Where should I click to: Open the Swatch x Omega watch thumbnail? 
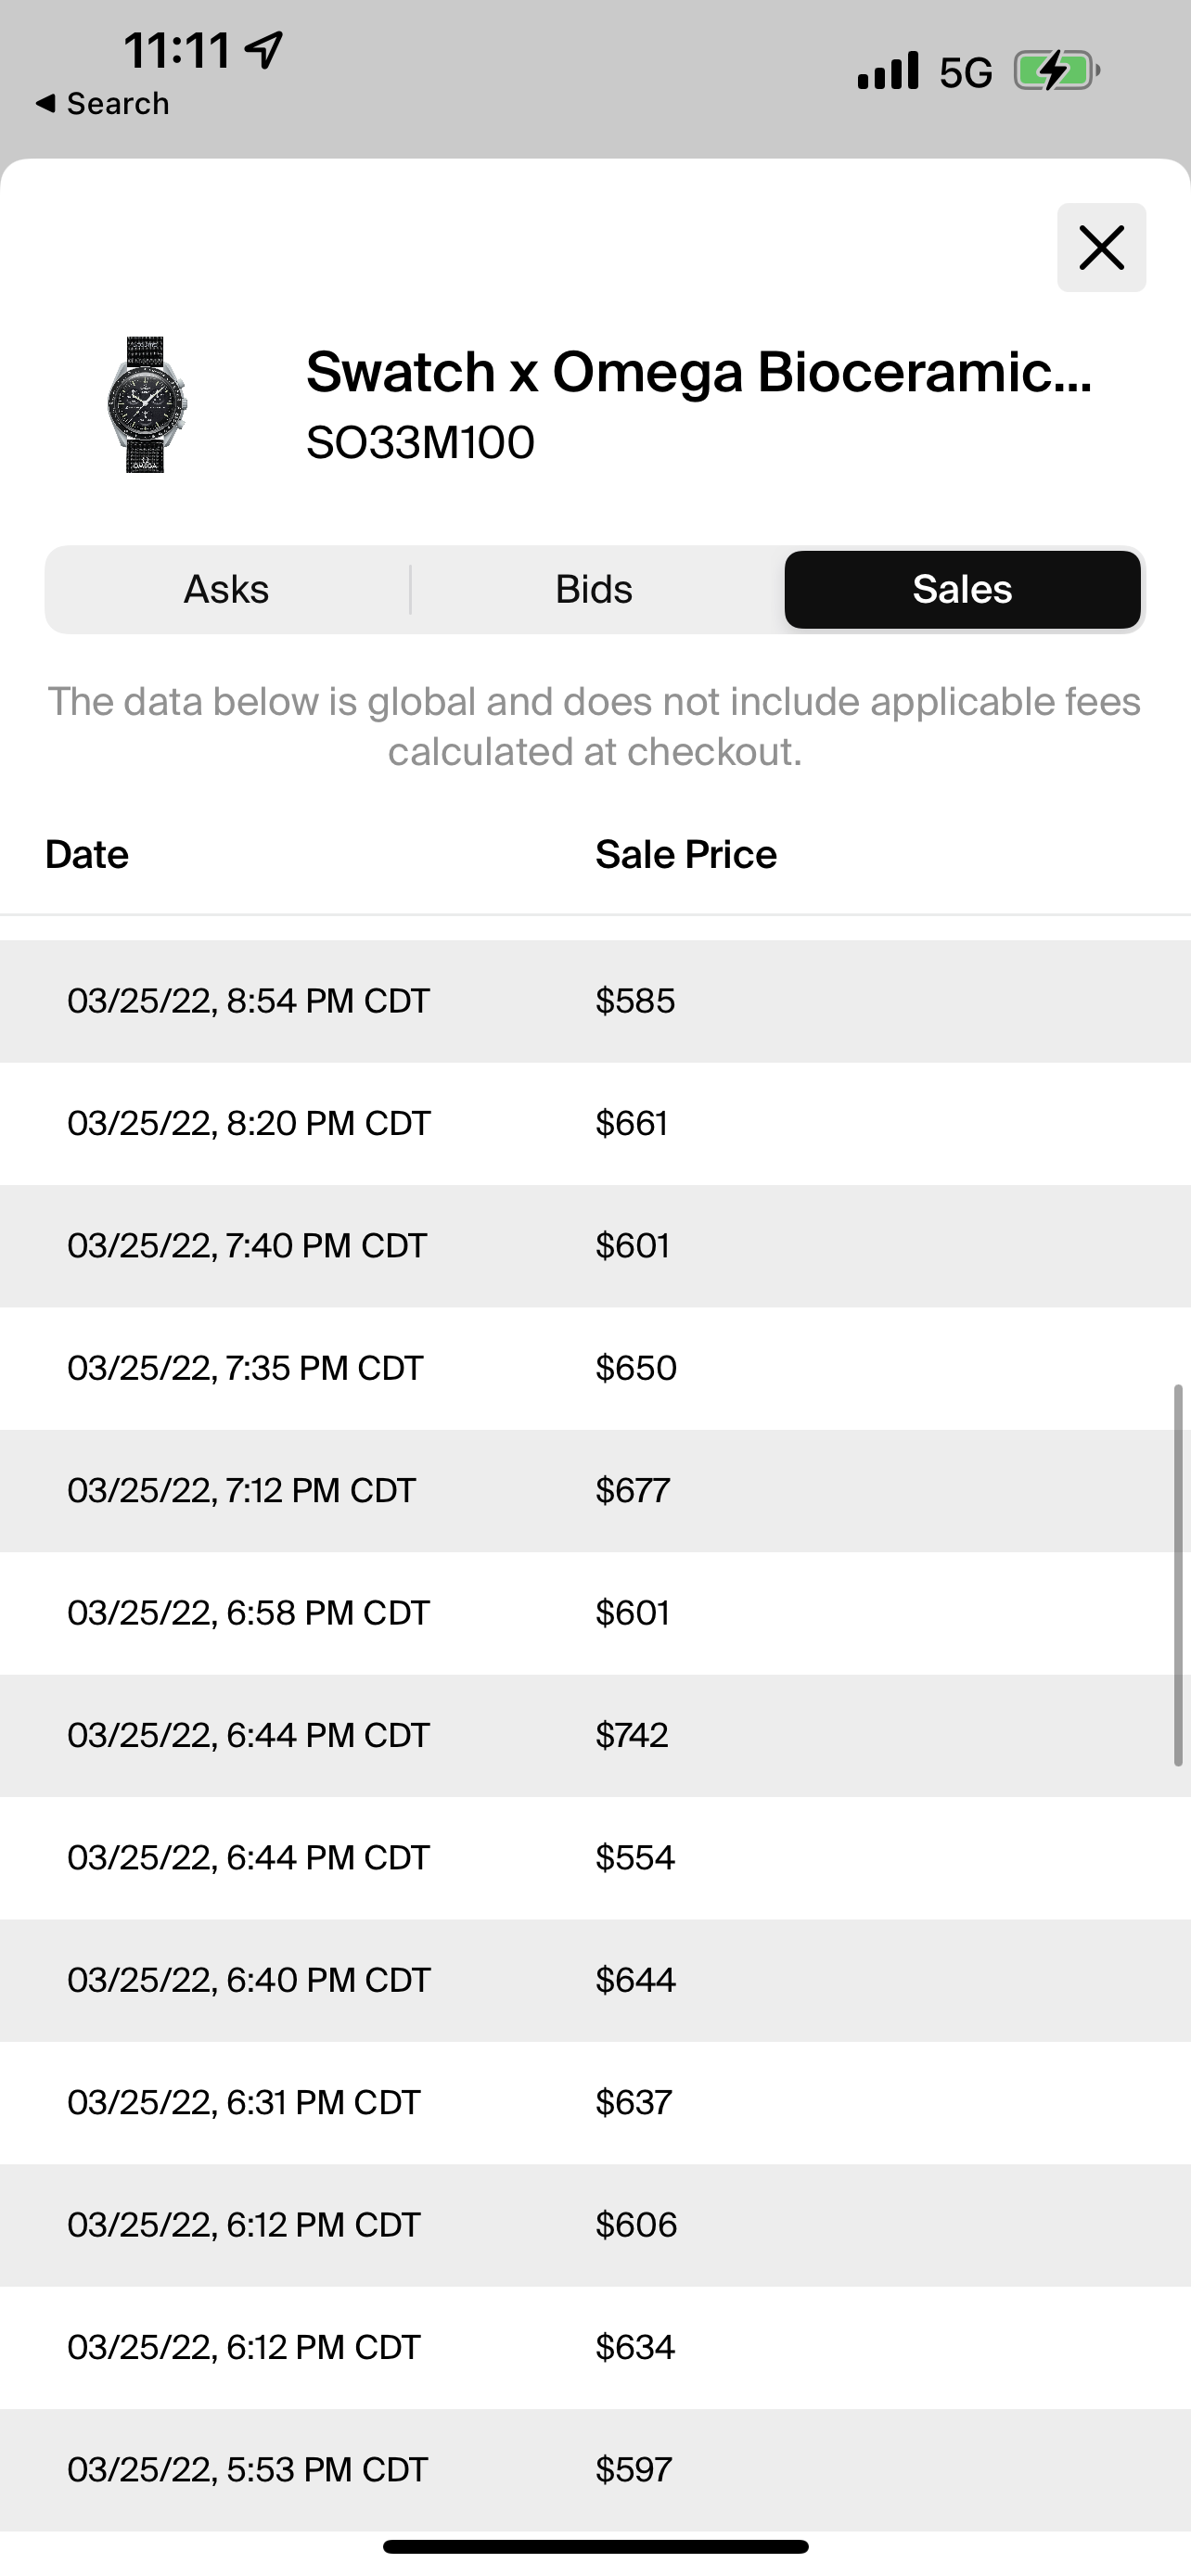(x=148, y=404)
